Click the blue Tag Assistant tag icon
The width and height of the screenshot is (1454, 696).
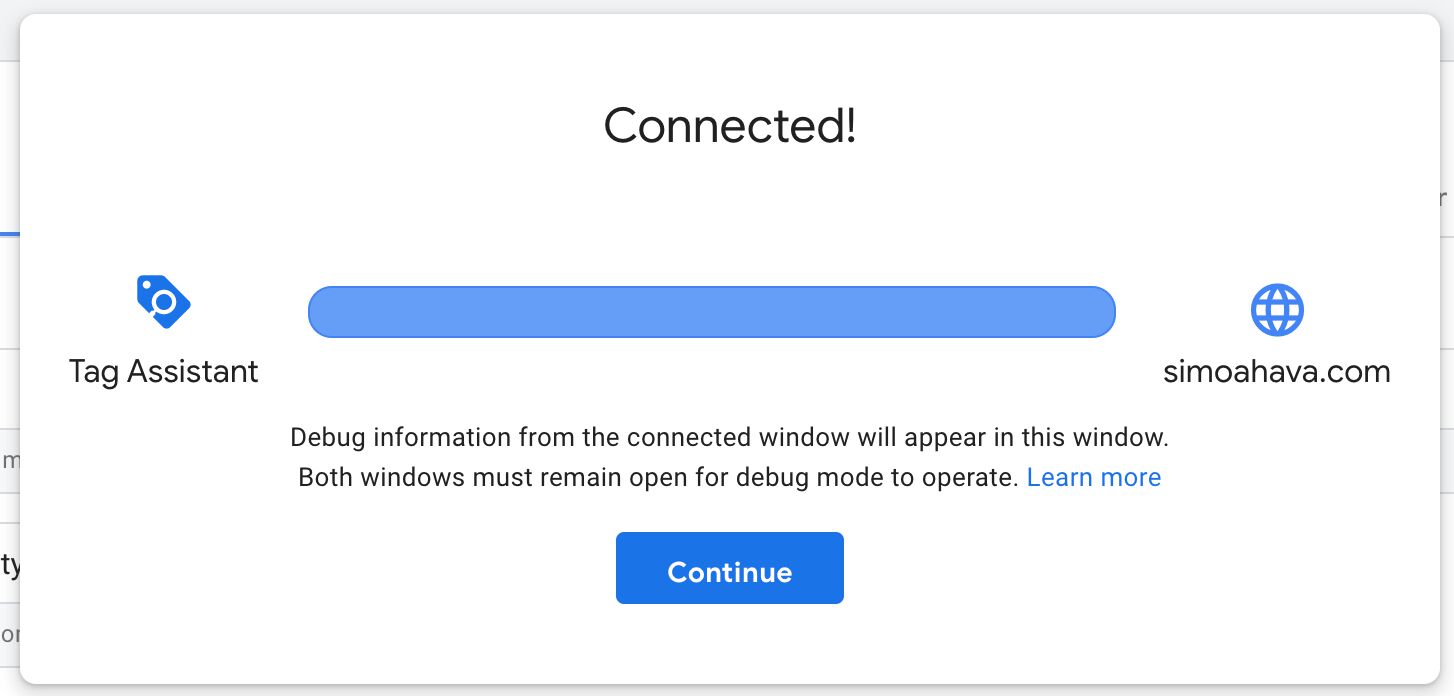point(163,302)
